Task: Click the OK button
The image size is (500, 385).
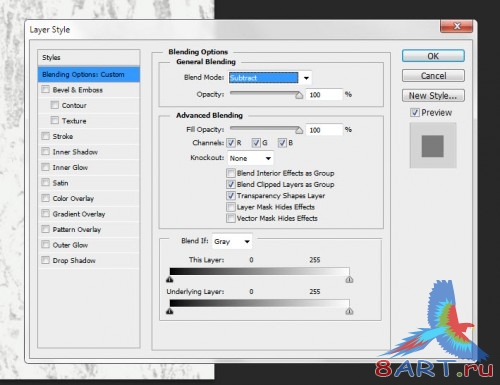Action: [x=433, y=56]
